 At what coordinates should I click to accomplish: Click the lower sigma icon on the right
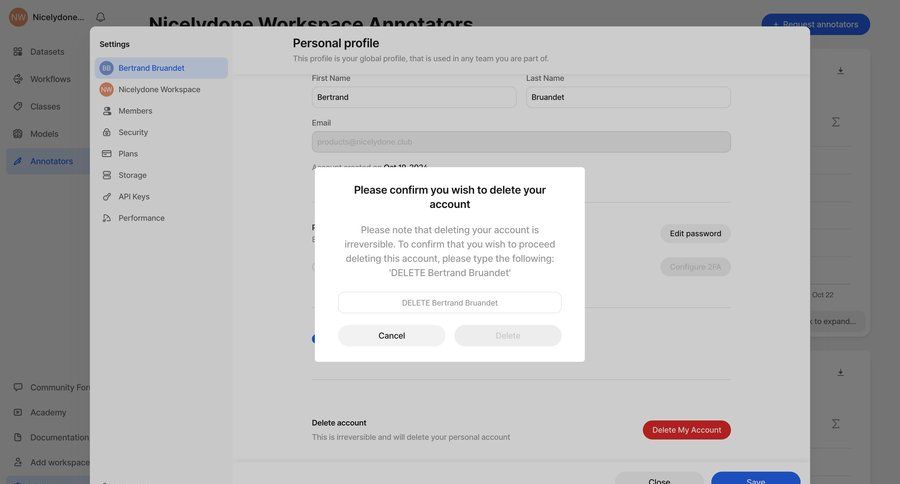(x=836, y=424)
